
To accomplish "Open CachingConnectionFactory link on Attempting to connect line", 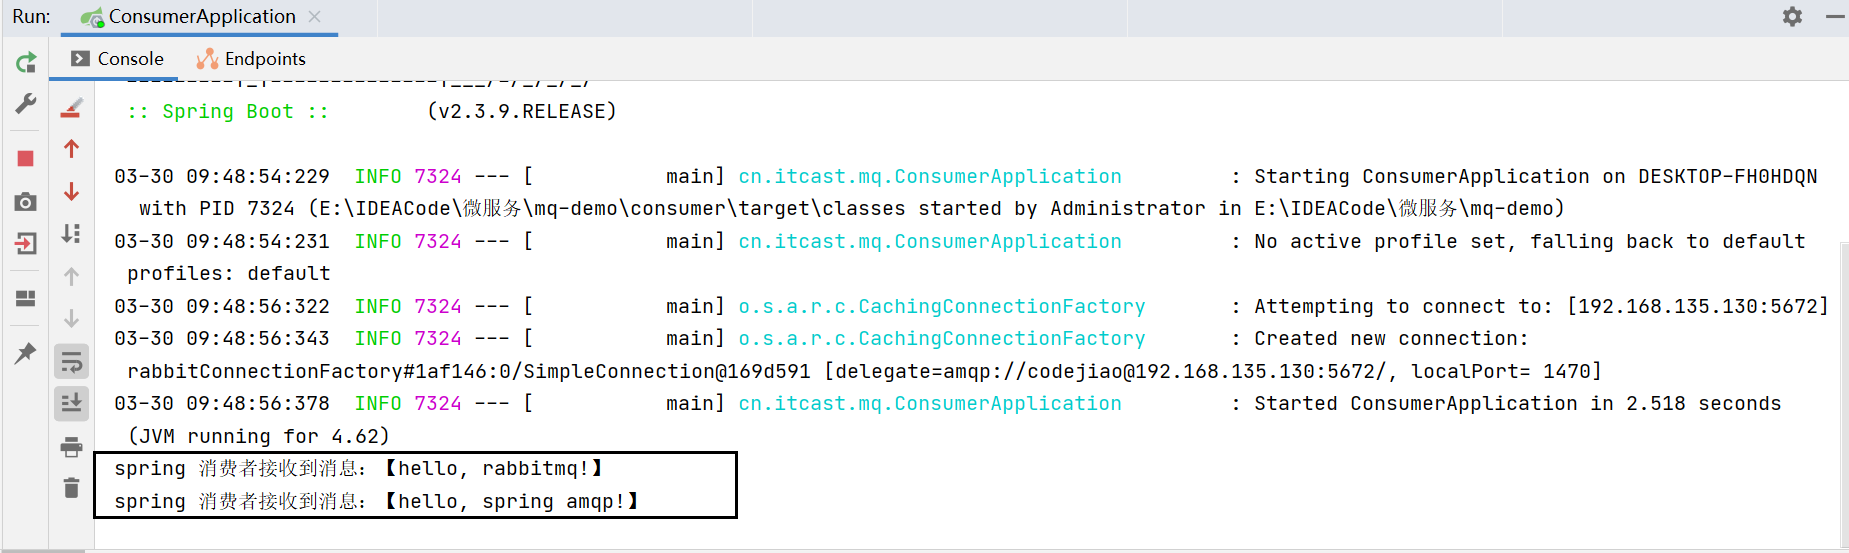I will (x=942, y=307).
